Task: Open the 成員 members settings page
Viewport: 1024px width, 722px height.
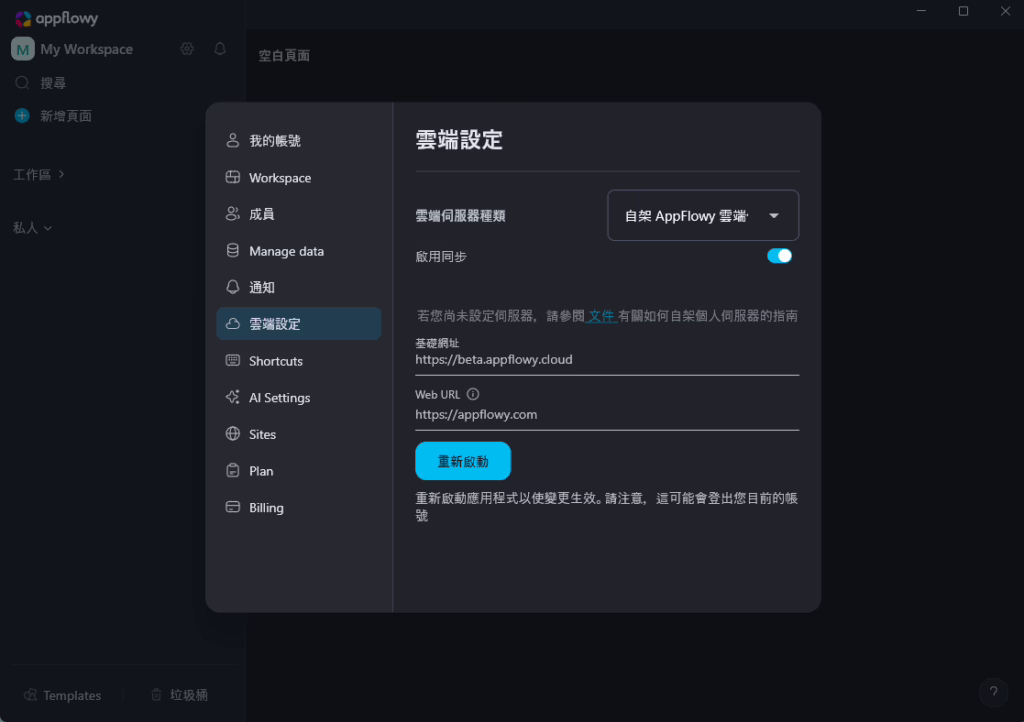Action: [298, 214]
